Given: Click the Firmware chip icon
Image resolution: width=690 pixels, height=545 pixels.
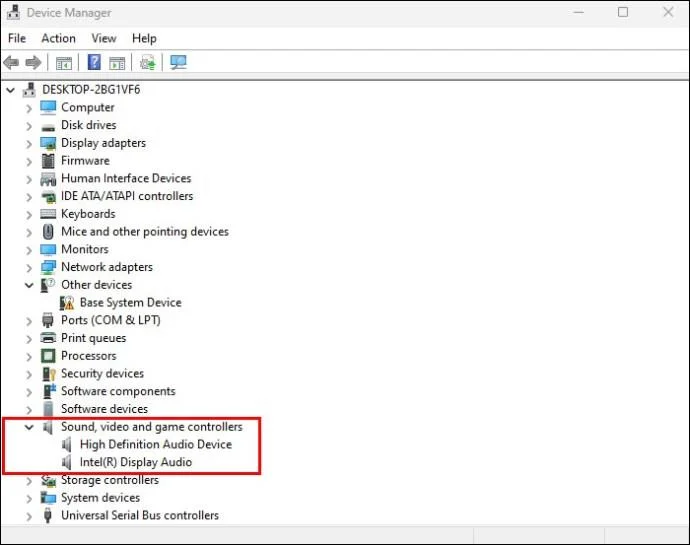Looking at the screenshot, I should pos(48,161).
